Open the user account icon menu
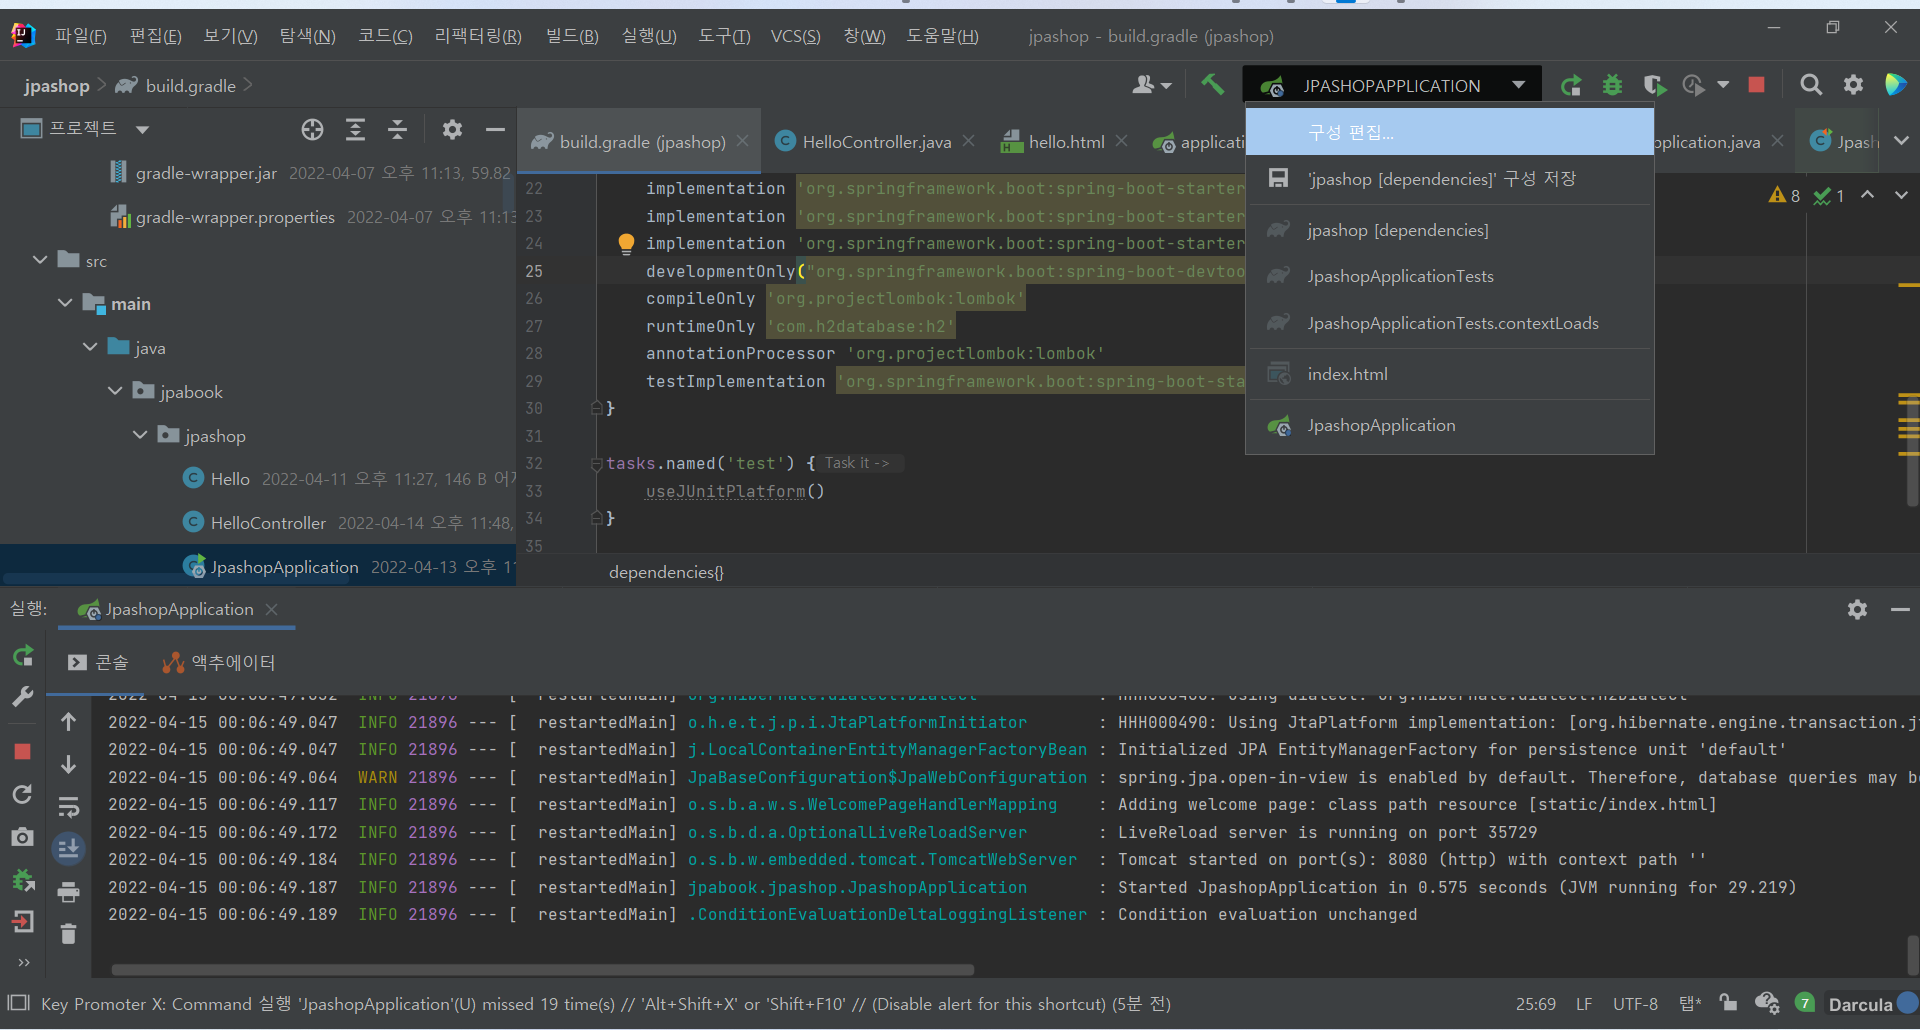The image size is (1920, 1030). 1151,85
